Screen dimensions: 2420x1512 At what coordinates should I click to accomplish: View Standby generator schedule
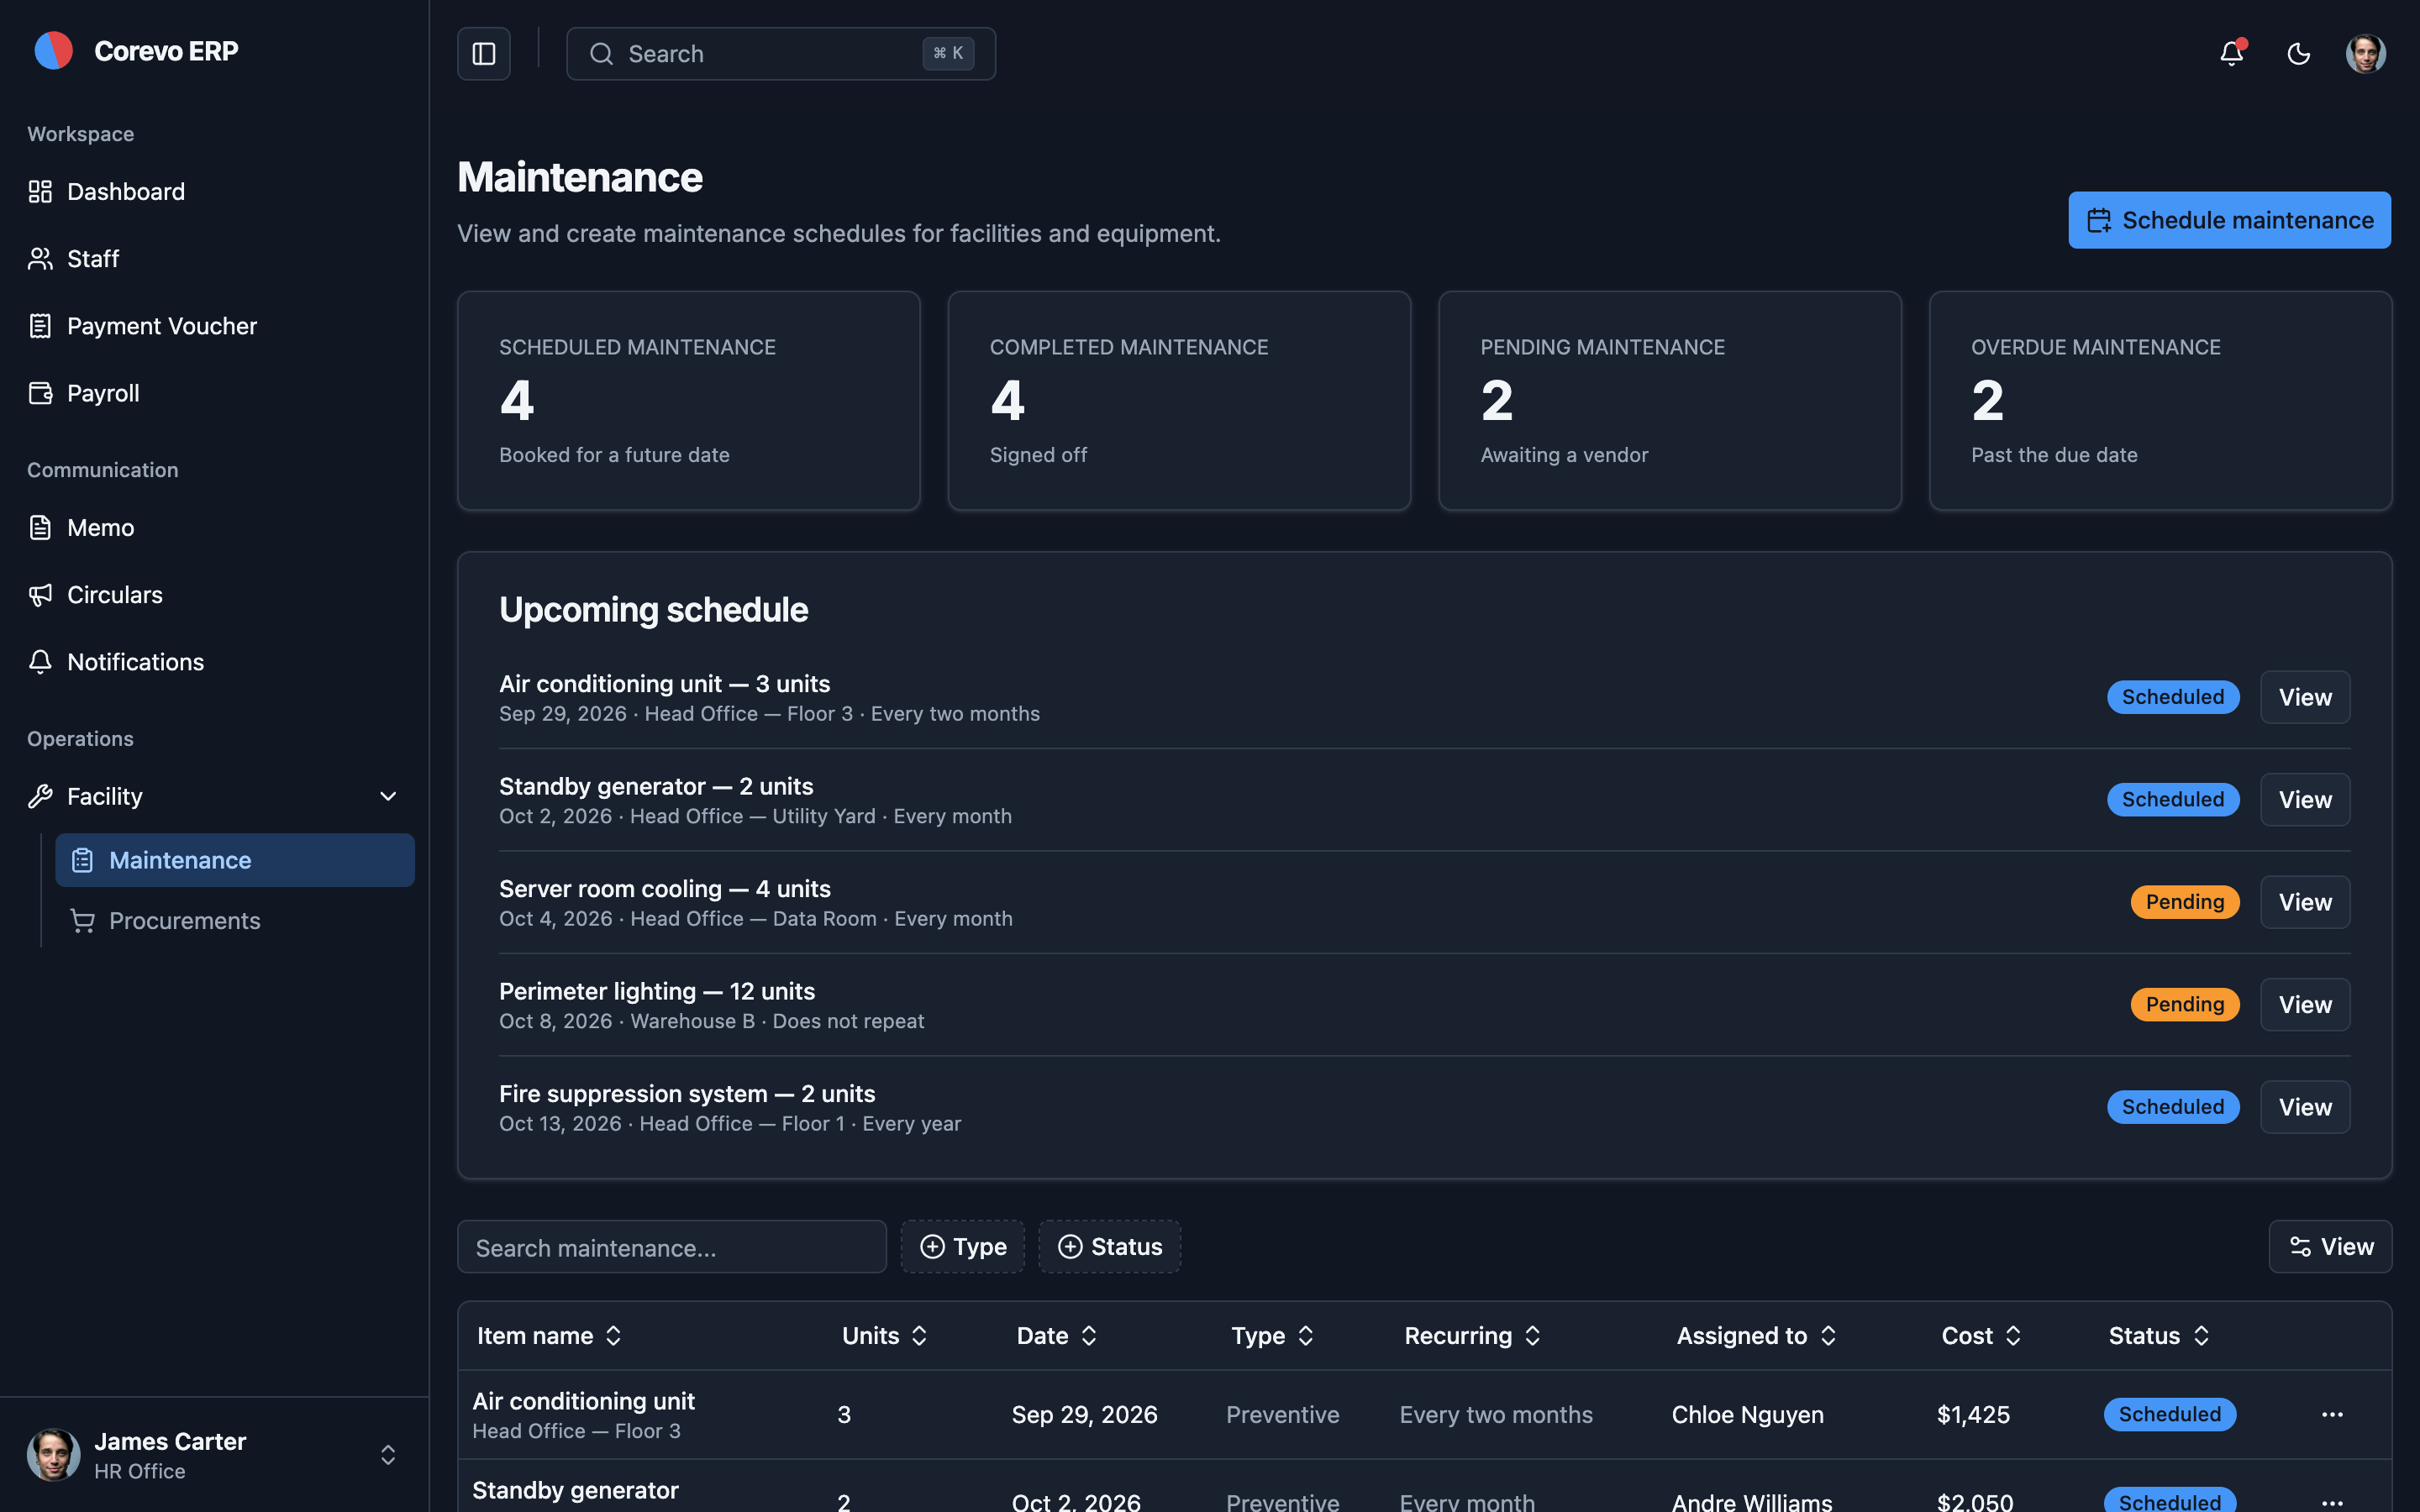pos(2305,800)
